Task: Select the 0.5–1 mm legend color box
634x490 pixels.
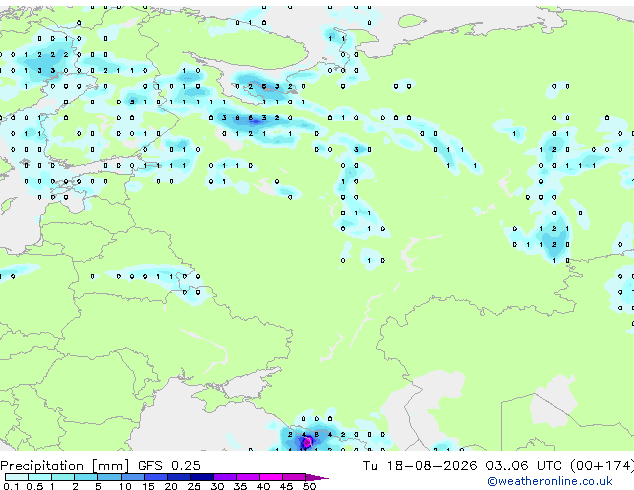Action: (x=40, y=477)
